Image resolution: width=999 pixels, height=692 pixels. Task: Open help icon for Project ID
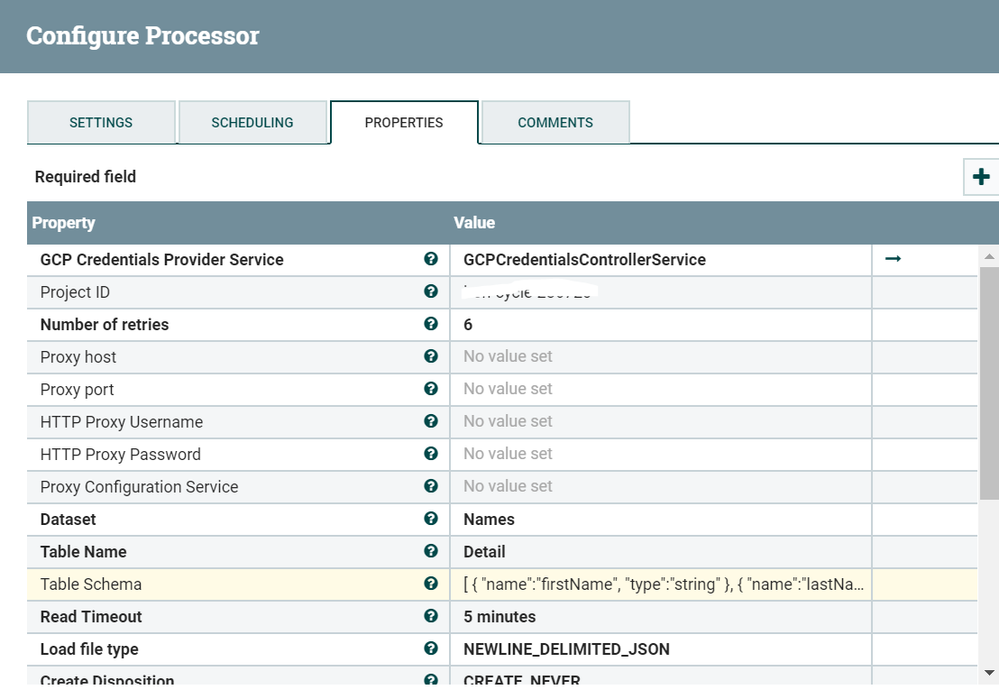pos(431,292)
